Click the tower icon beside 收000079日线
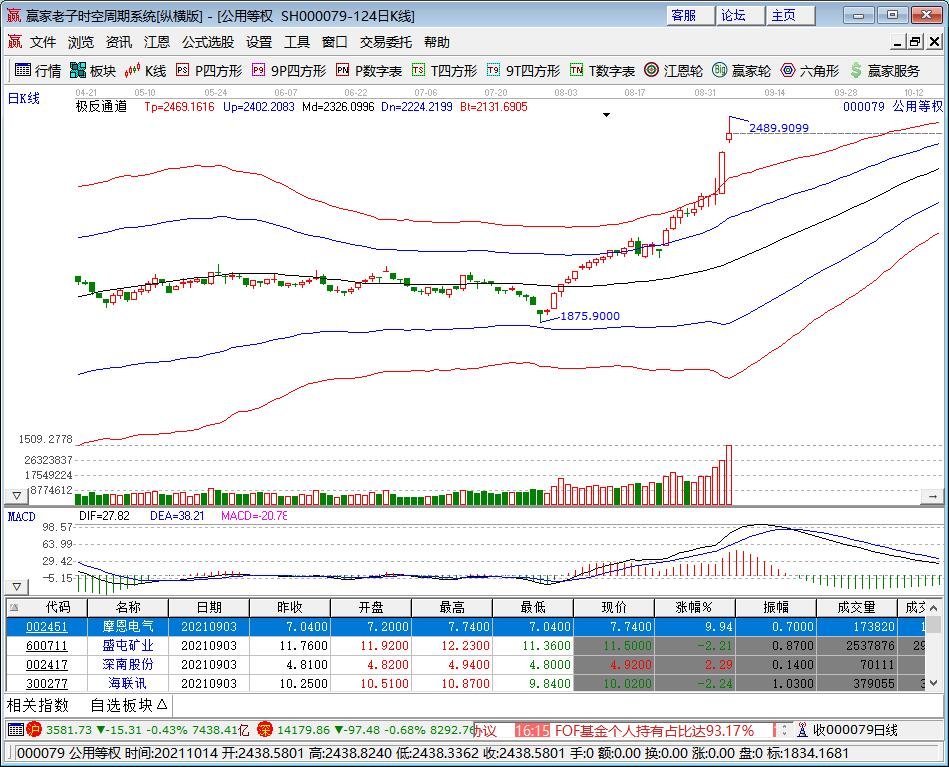This screenshot has height=767, width=949. [x=803, y=730]
